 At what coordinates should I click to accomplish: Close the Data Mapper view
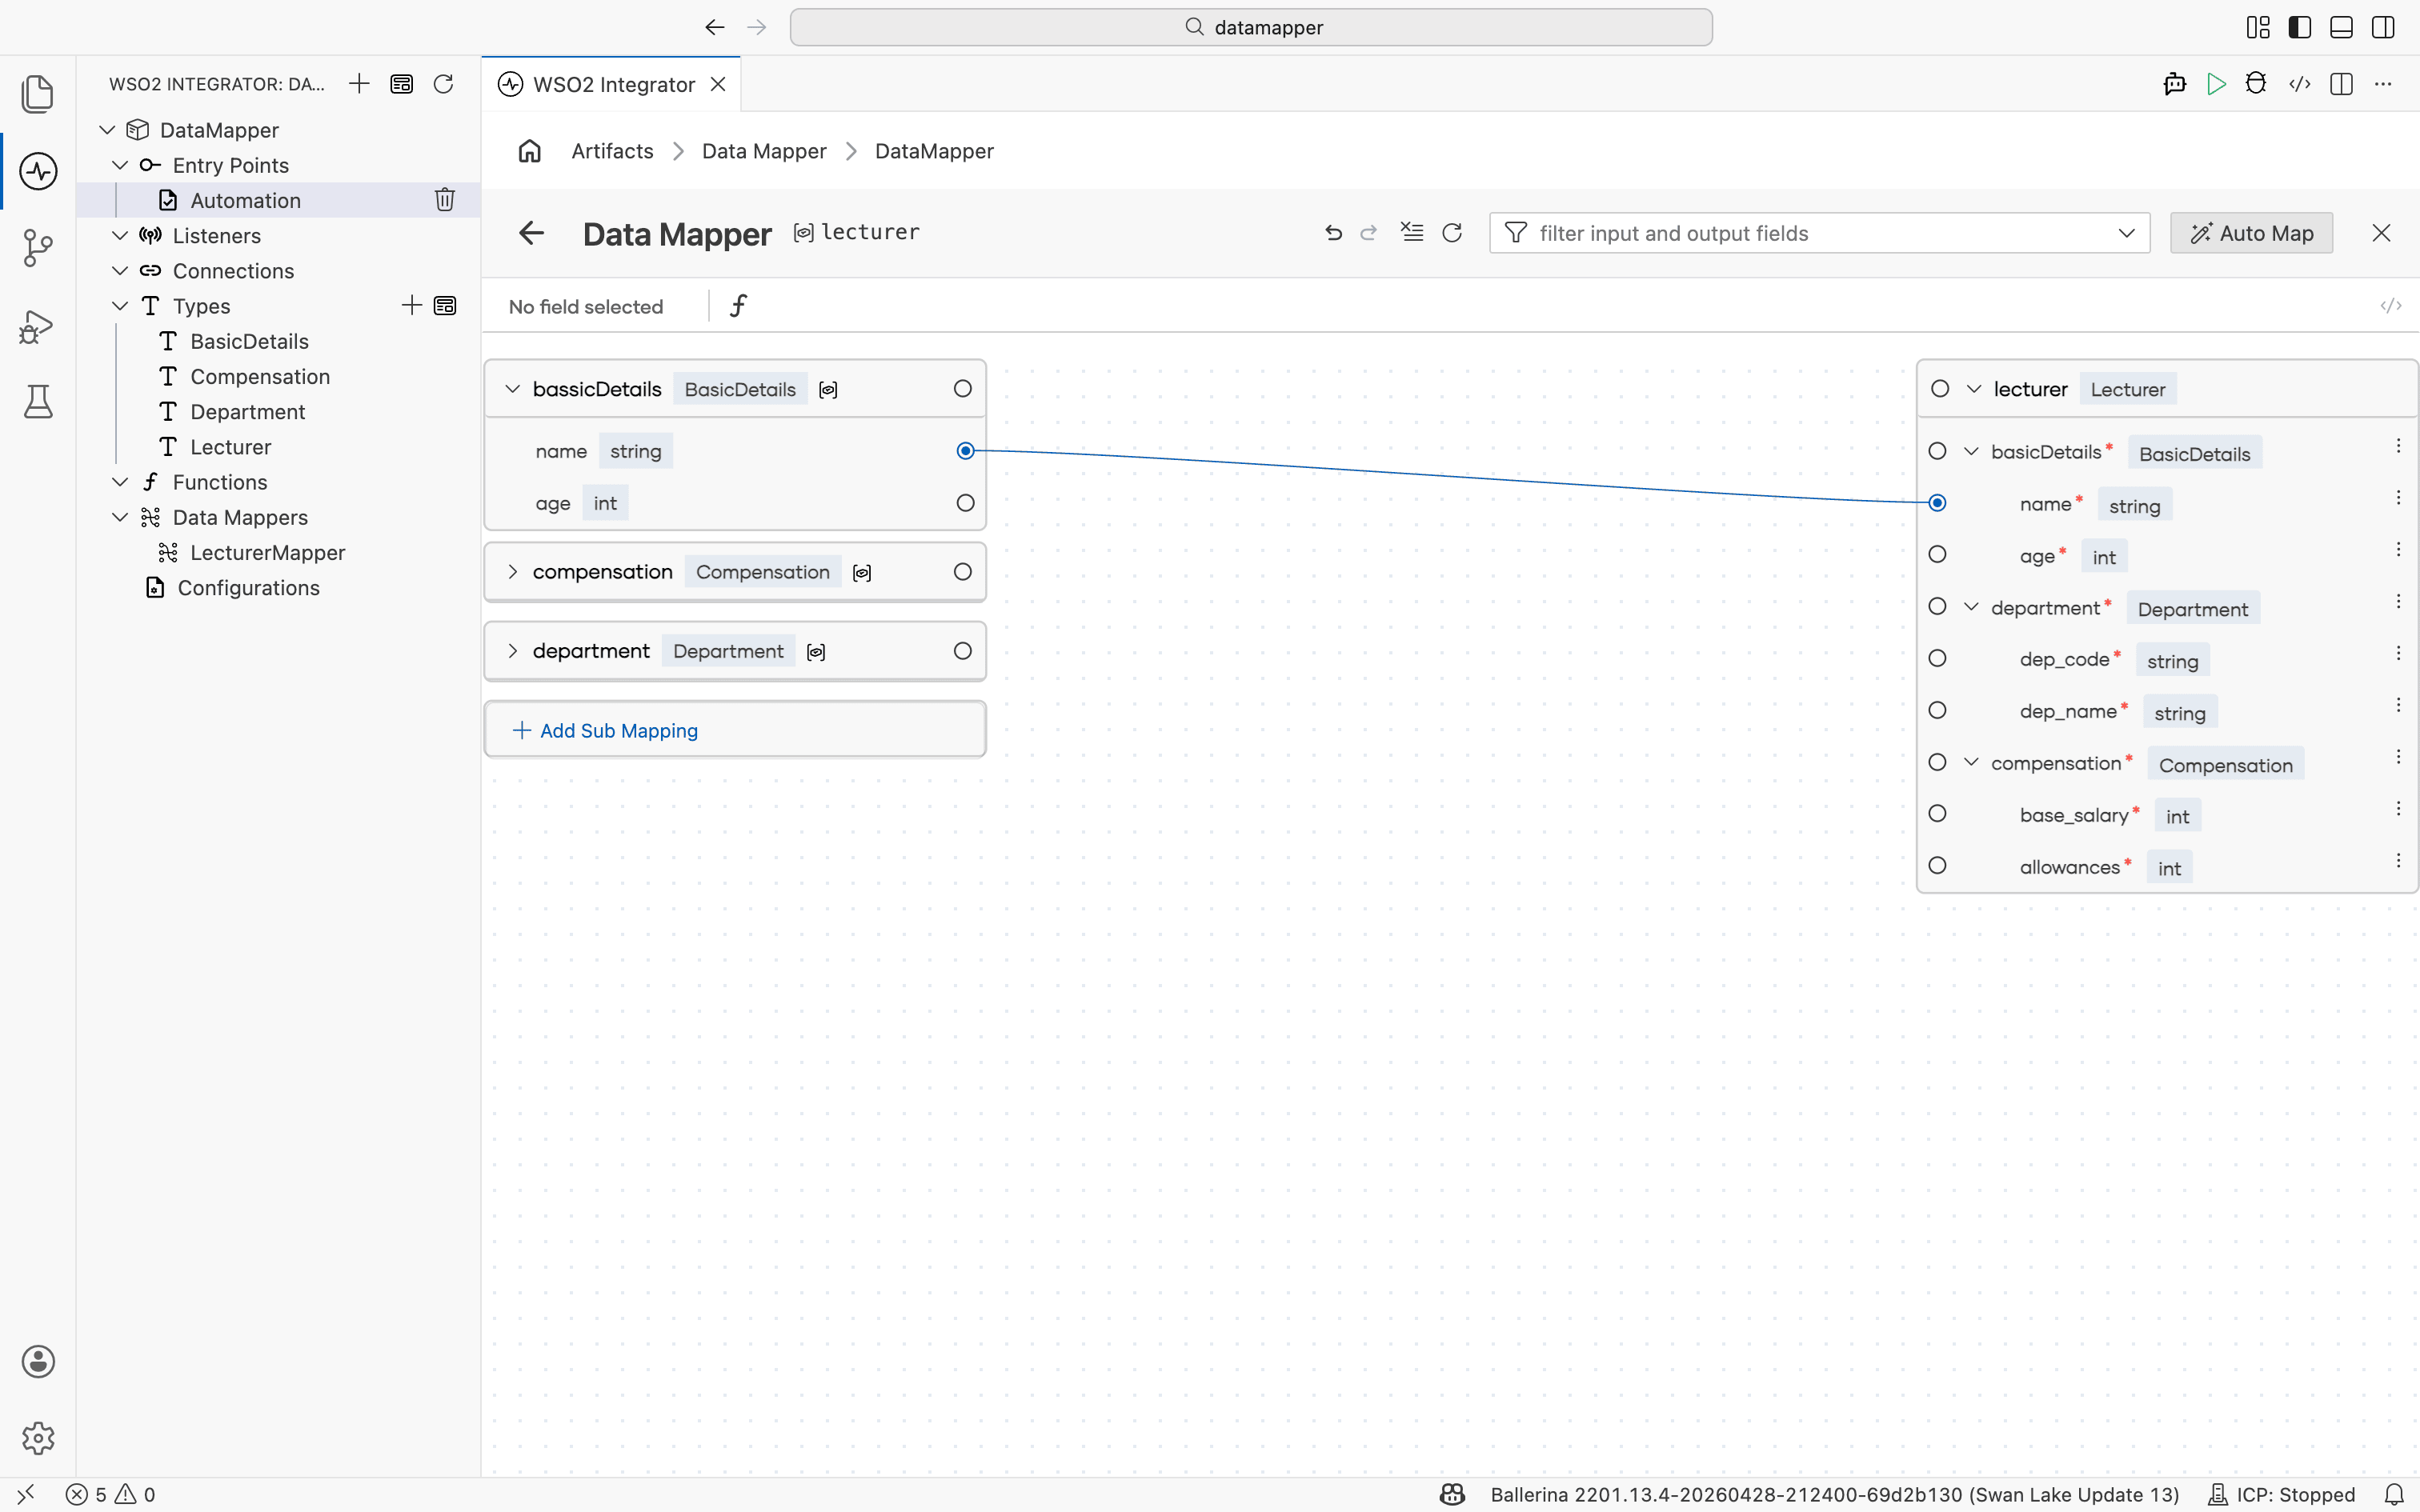point(2381,233)
